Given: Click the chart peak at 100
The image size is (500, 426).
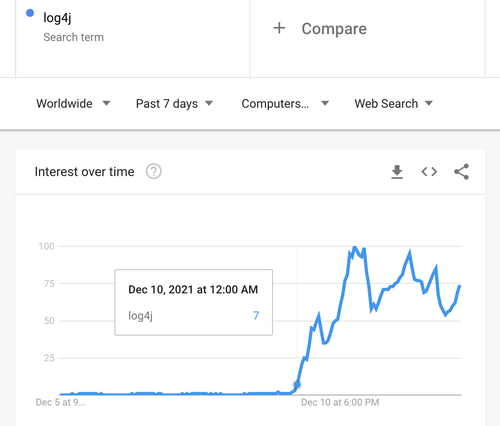Looking at the screenshot, I should click(x=355, y=247).
